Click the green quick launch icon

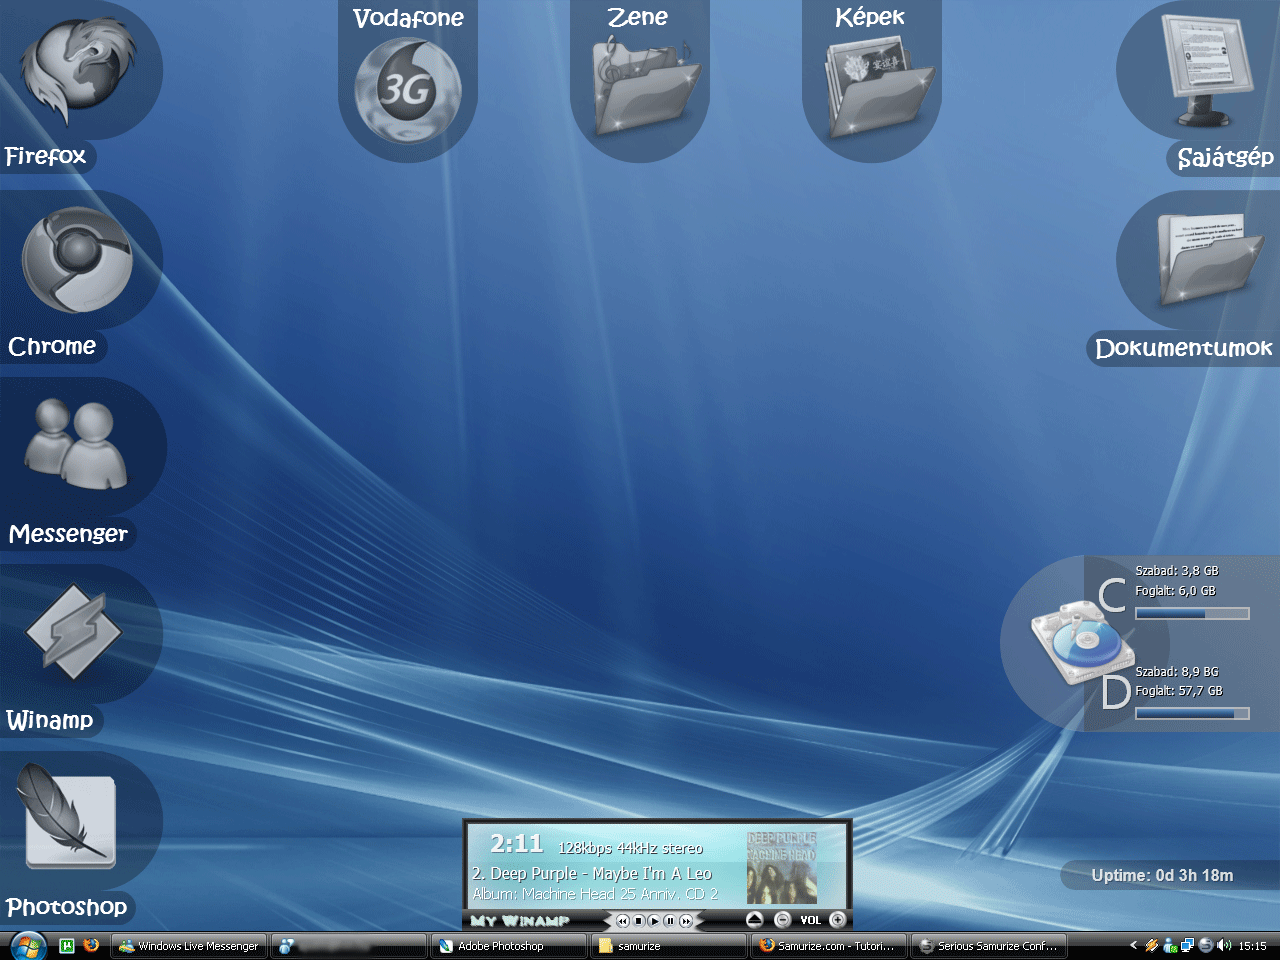(67, 946)
